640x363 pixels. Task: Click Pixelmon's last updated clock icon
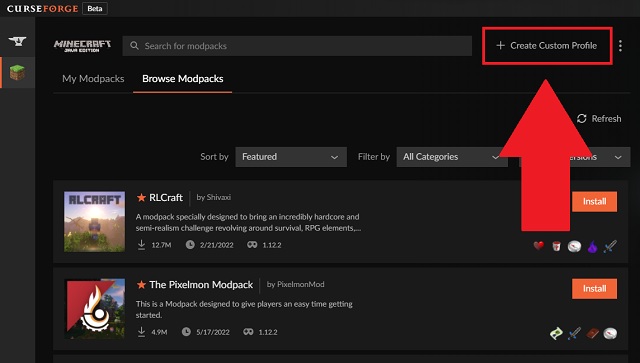click(x=186, y=332)
